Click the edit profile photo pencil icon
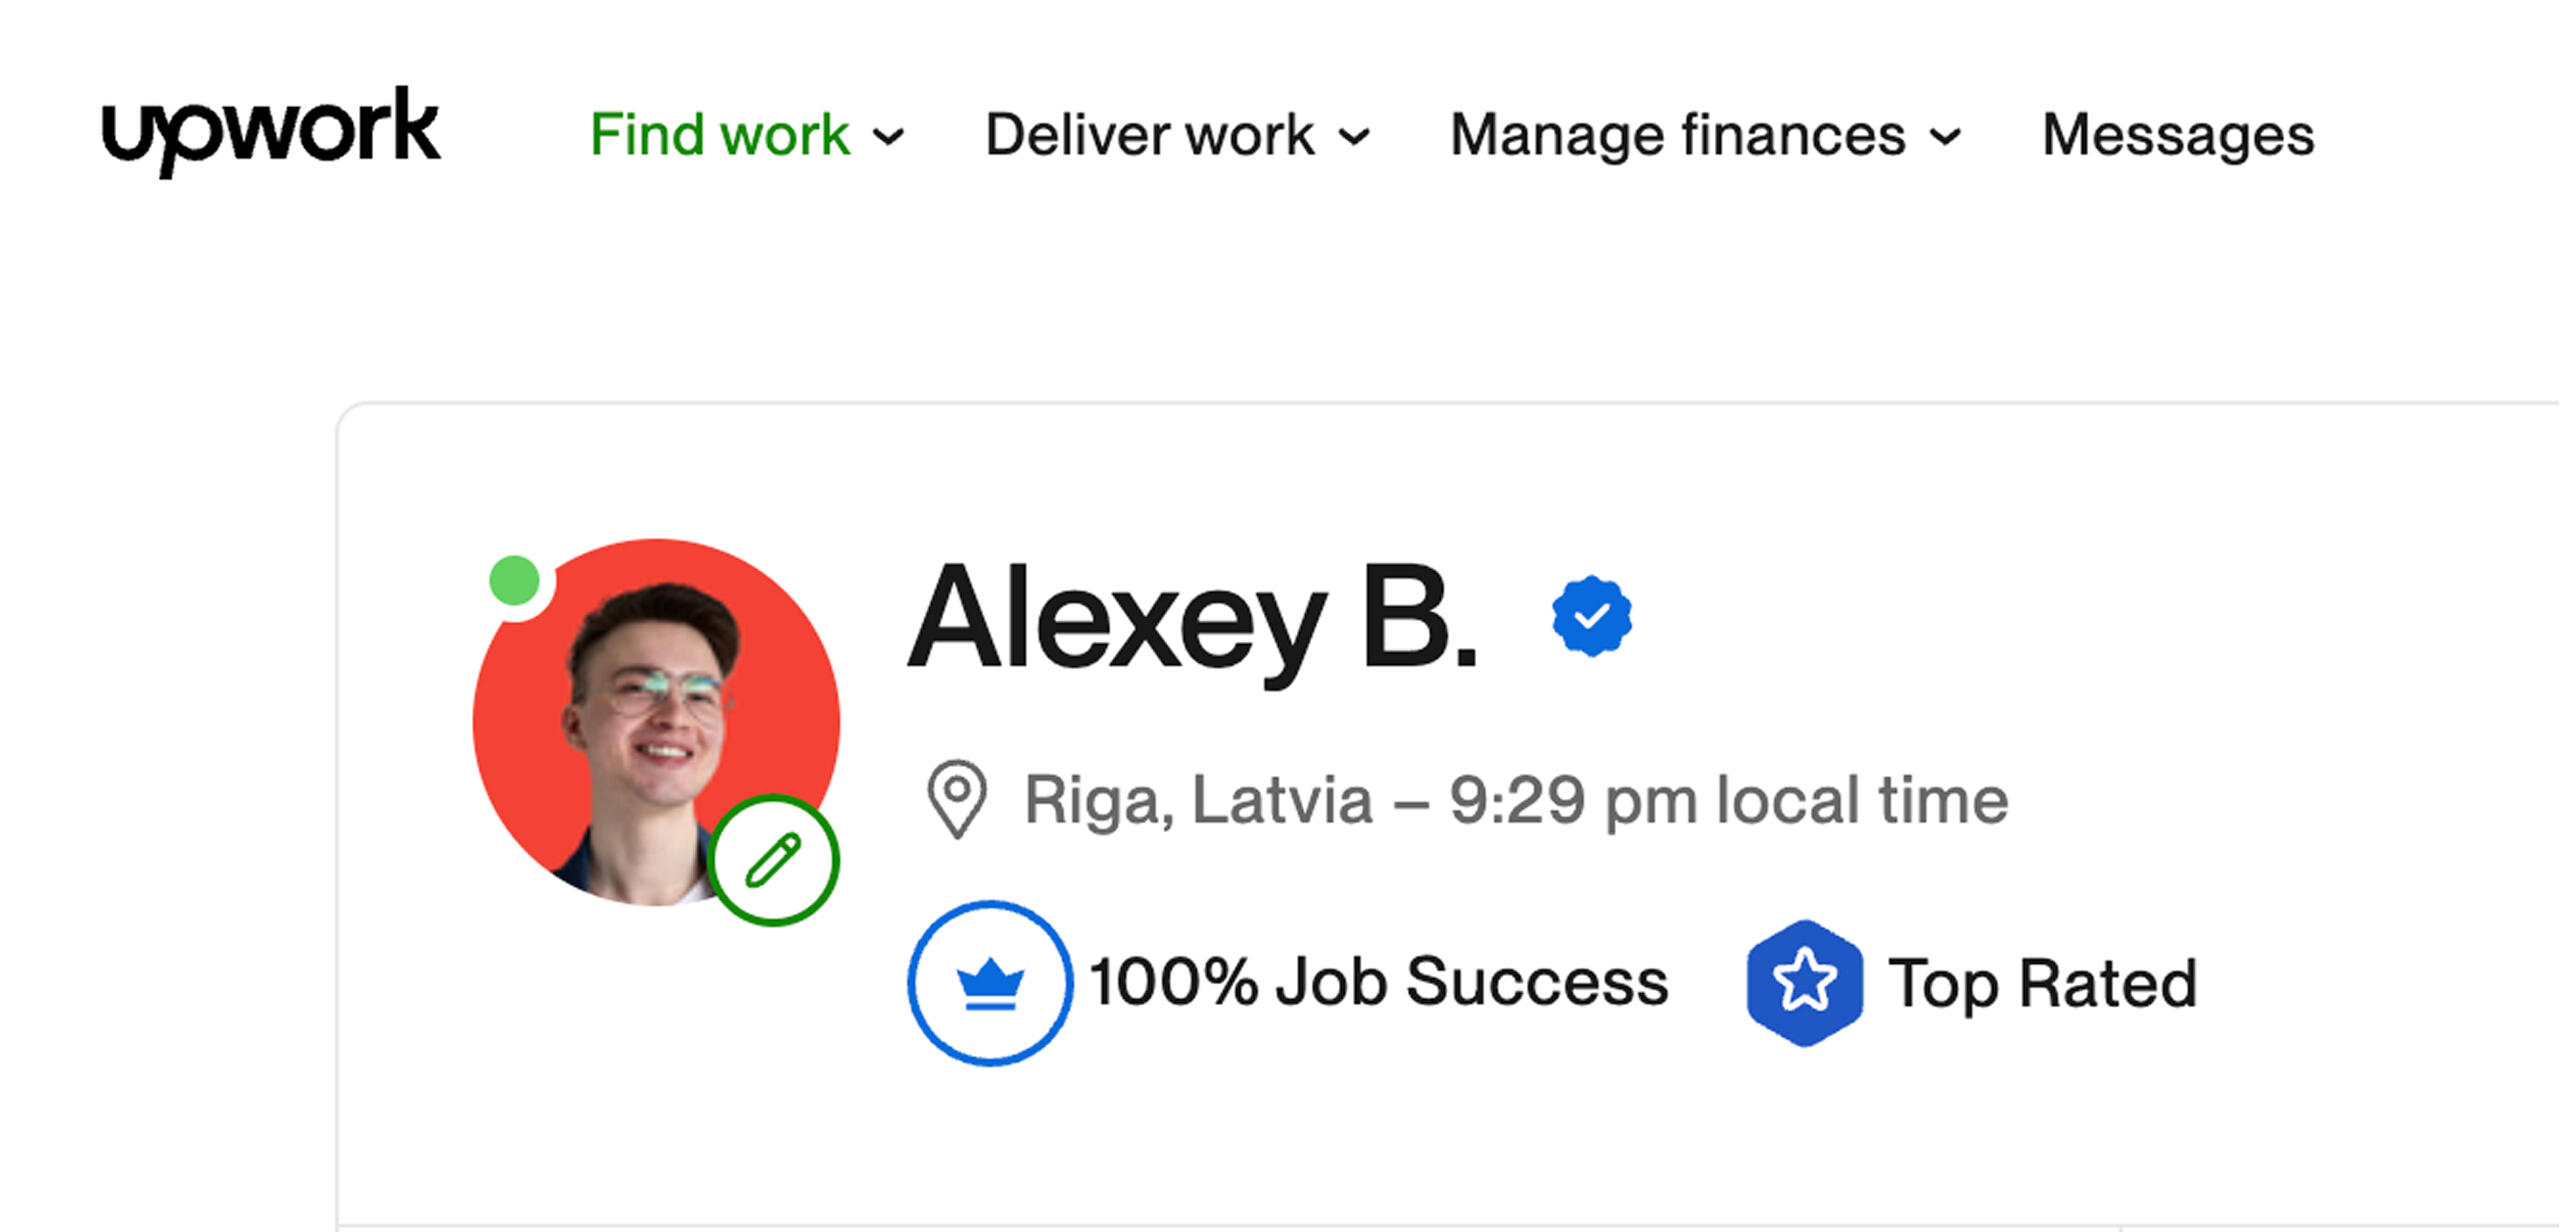Image resolution: width=2560 pixels, height=1232 pixels. pos(773,860)
